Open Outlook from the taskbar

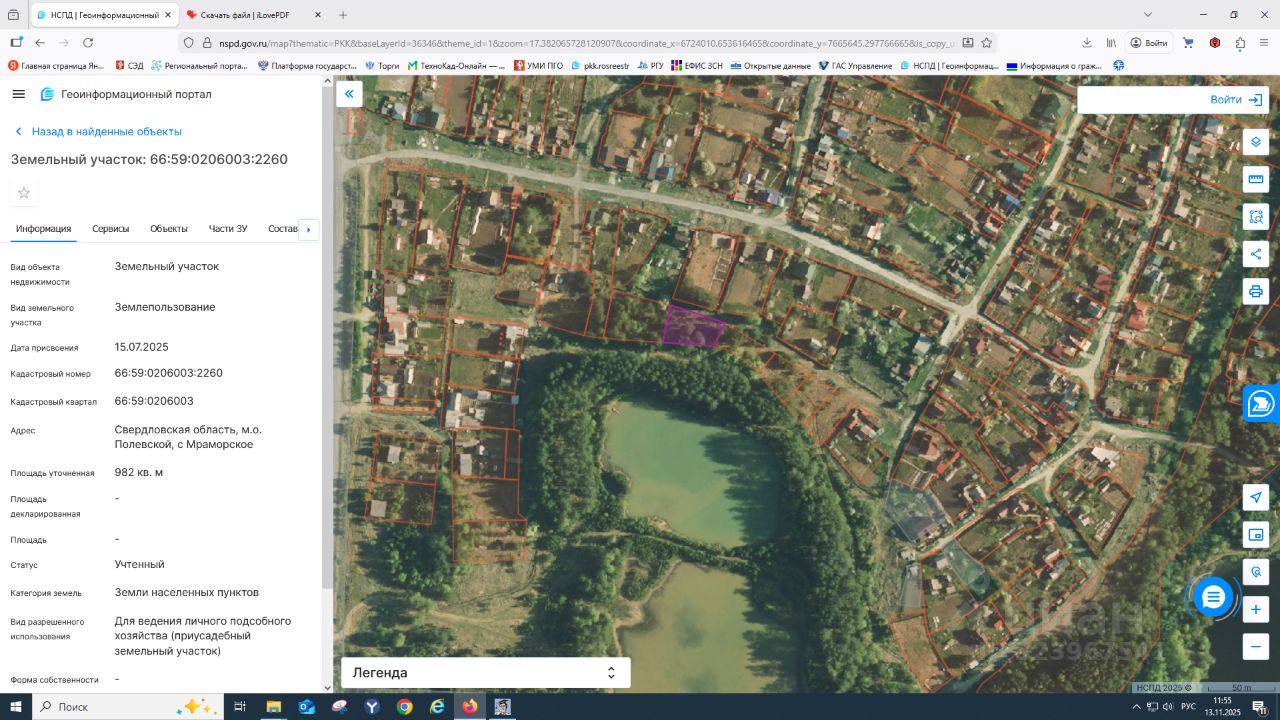click(x=306, y=707)
